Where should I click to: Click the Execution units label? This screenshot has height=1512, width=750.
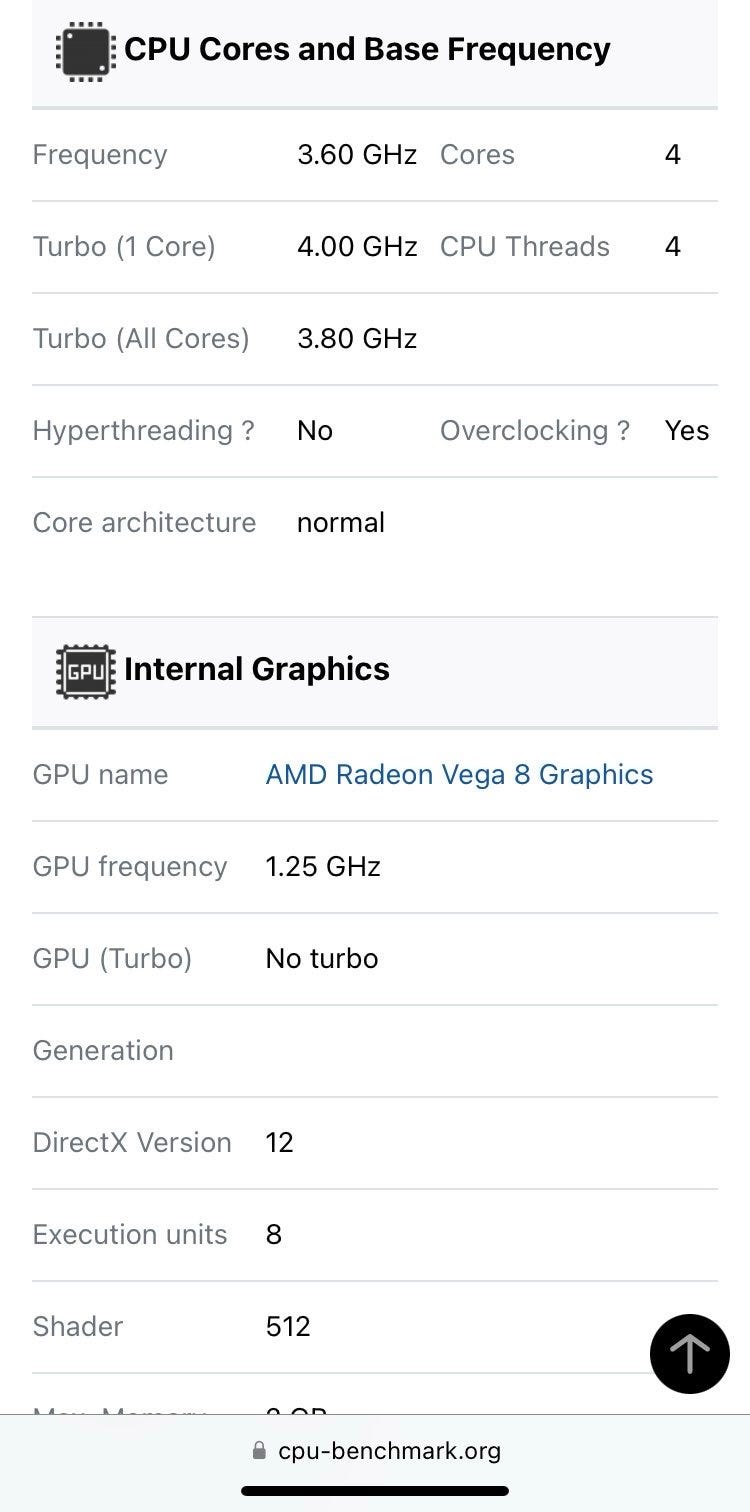click(x=130, y=1235)
